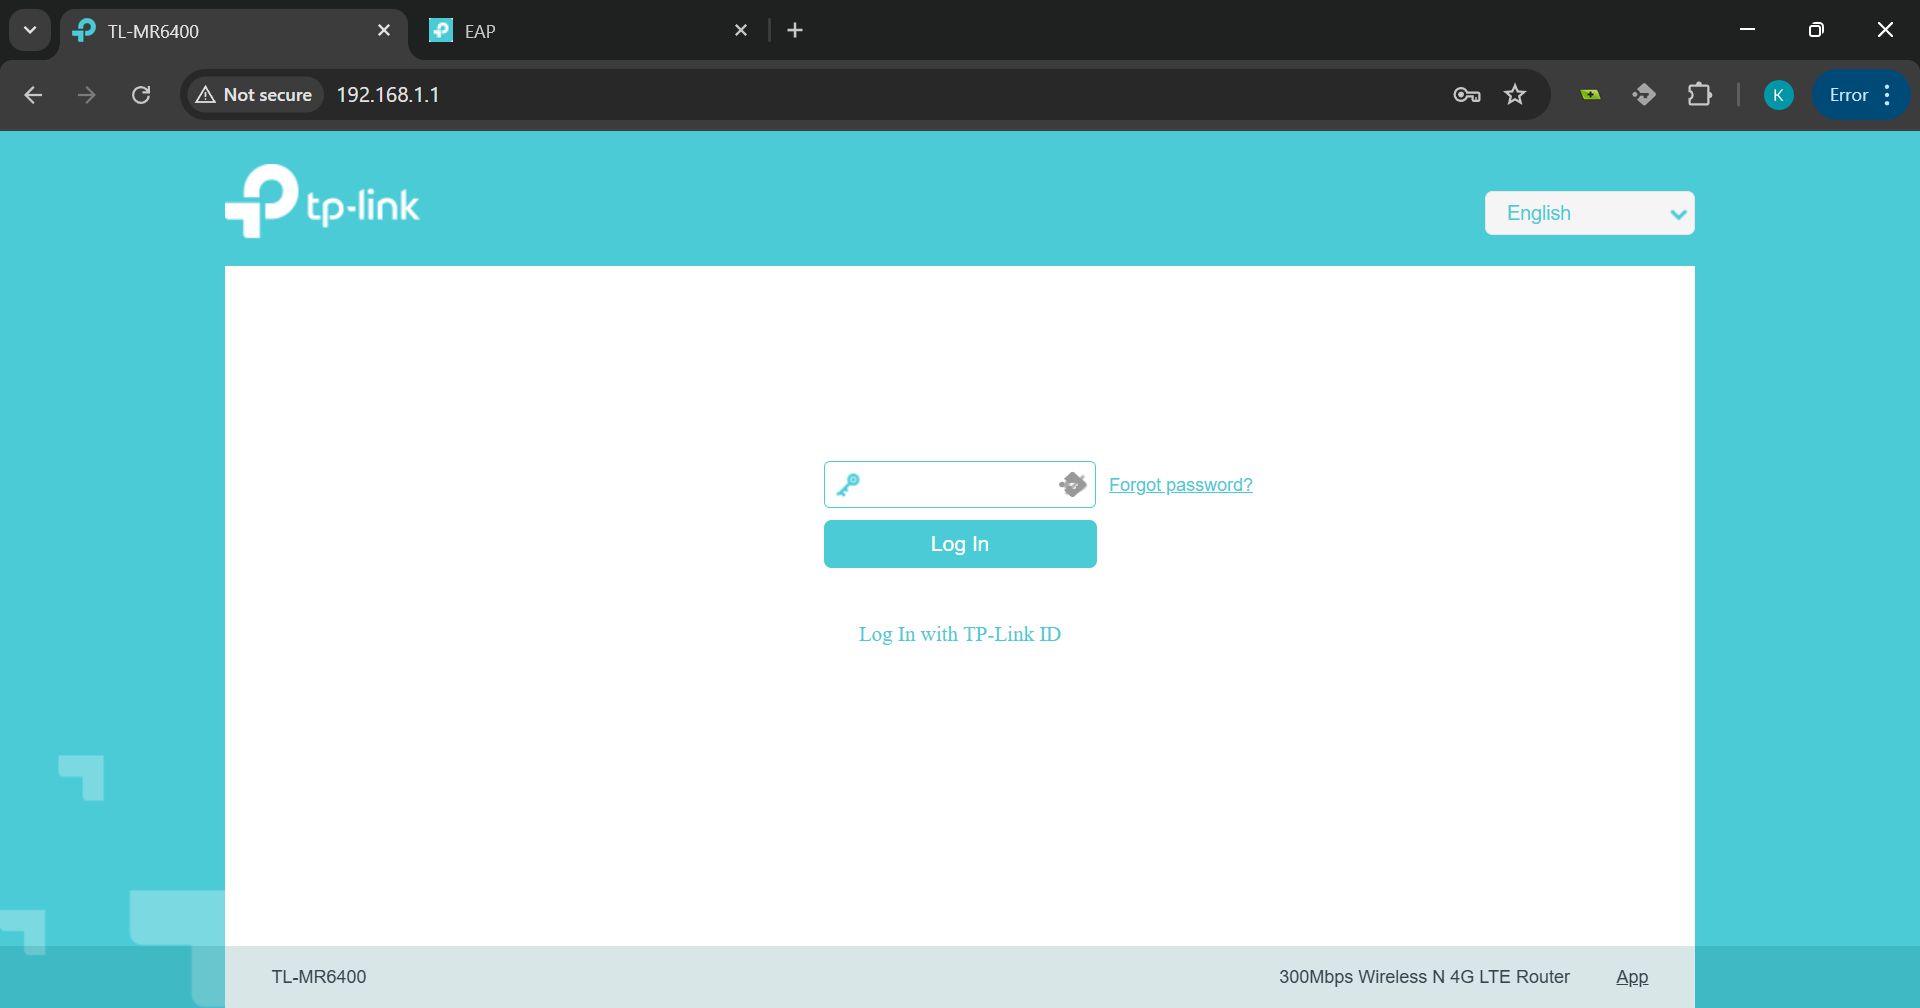Click the password manager icon inside password field
The width and height of the screenshot is (1920, 1008).
pos(1073,485)
